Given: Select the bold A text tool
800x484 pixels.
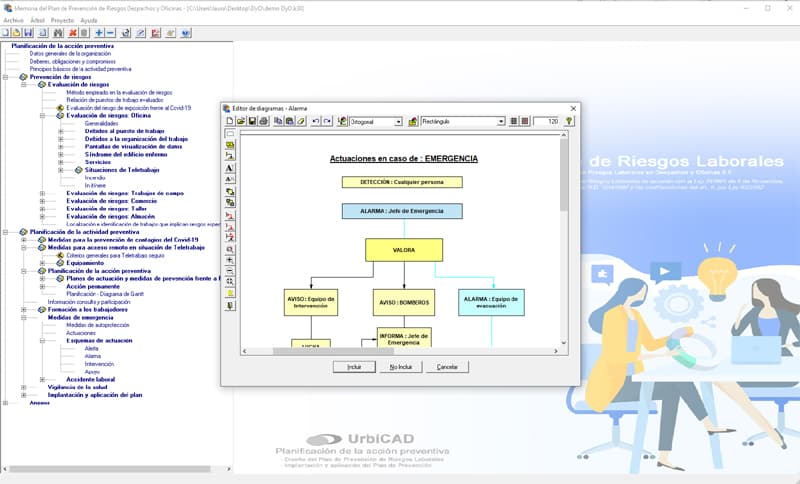Looking at the screenshot, I should point(230,168).
